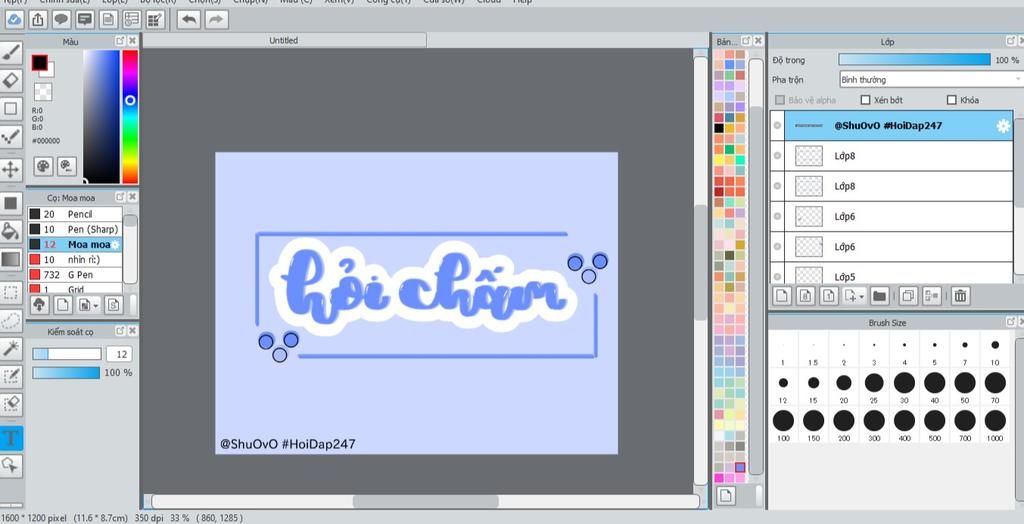Choose brush size 25 preset
Viewport: 1024px width, 524px height.
tap(874, 387)
